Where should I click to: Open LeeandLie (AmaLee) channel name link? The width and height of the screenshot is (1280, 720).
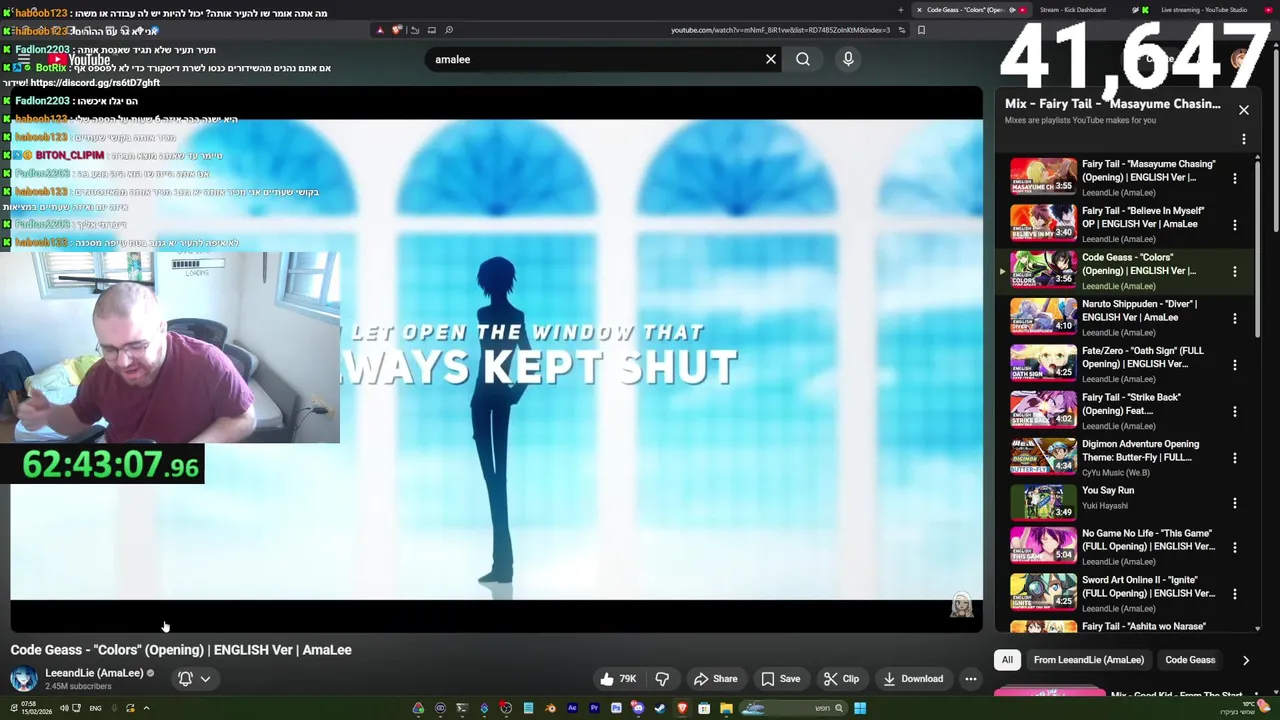coord(94,673)
